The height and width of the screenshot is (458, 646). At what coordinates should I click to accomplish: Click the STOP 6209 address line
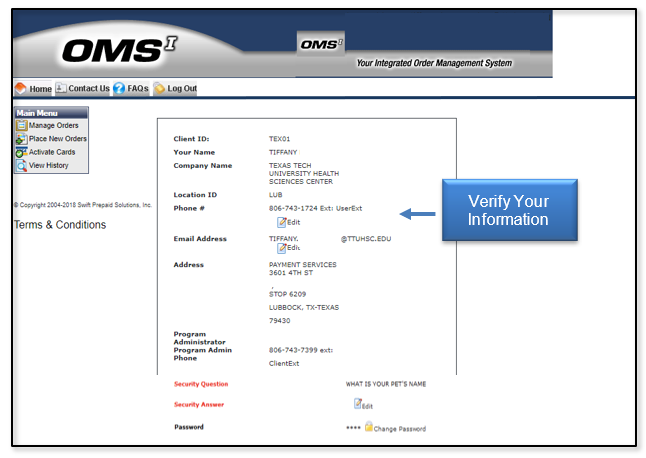pos(288,294)
